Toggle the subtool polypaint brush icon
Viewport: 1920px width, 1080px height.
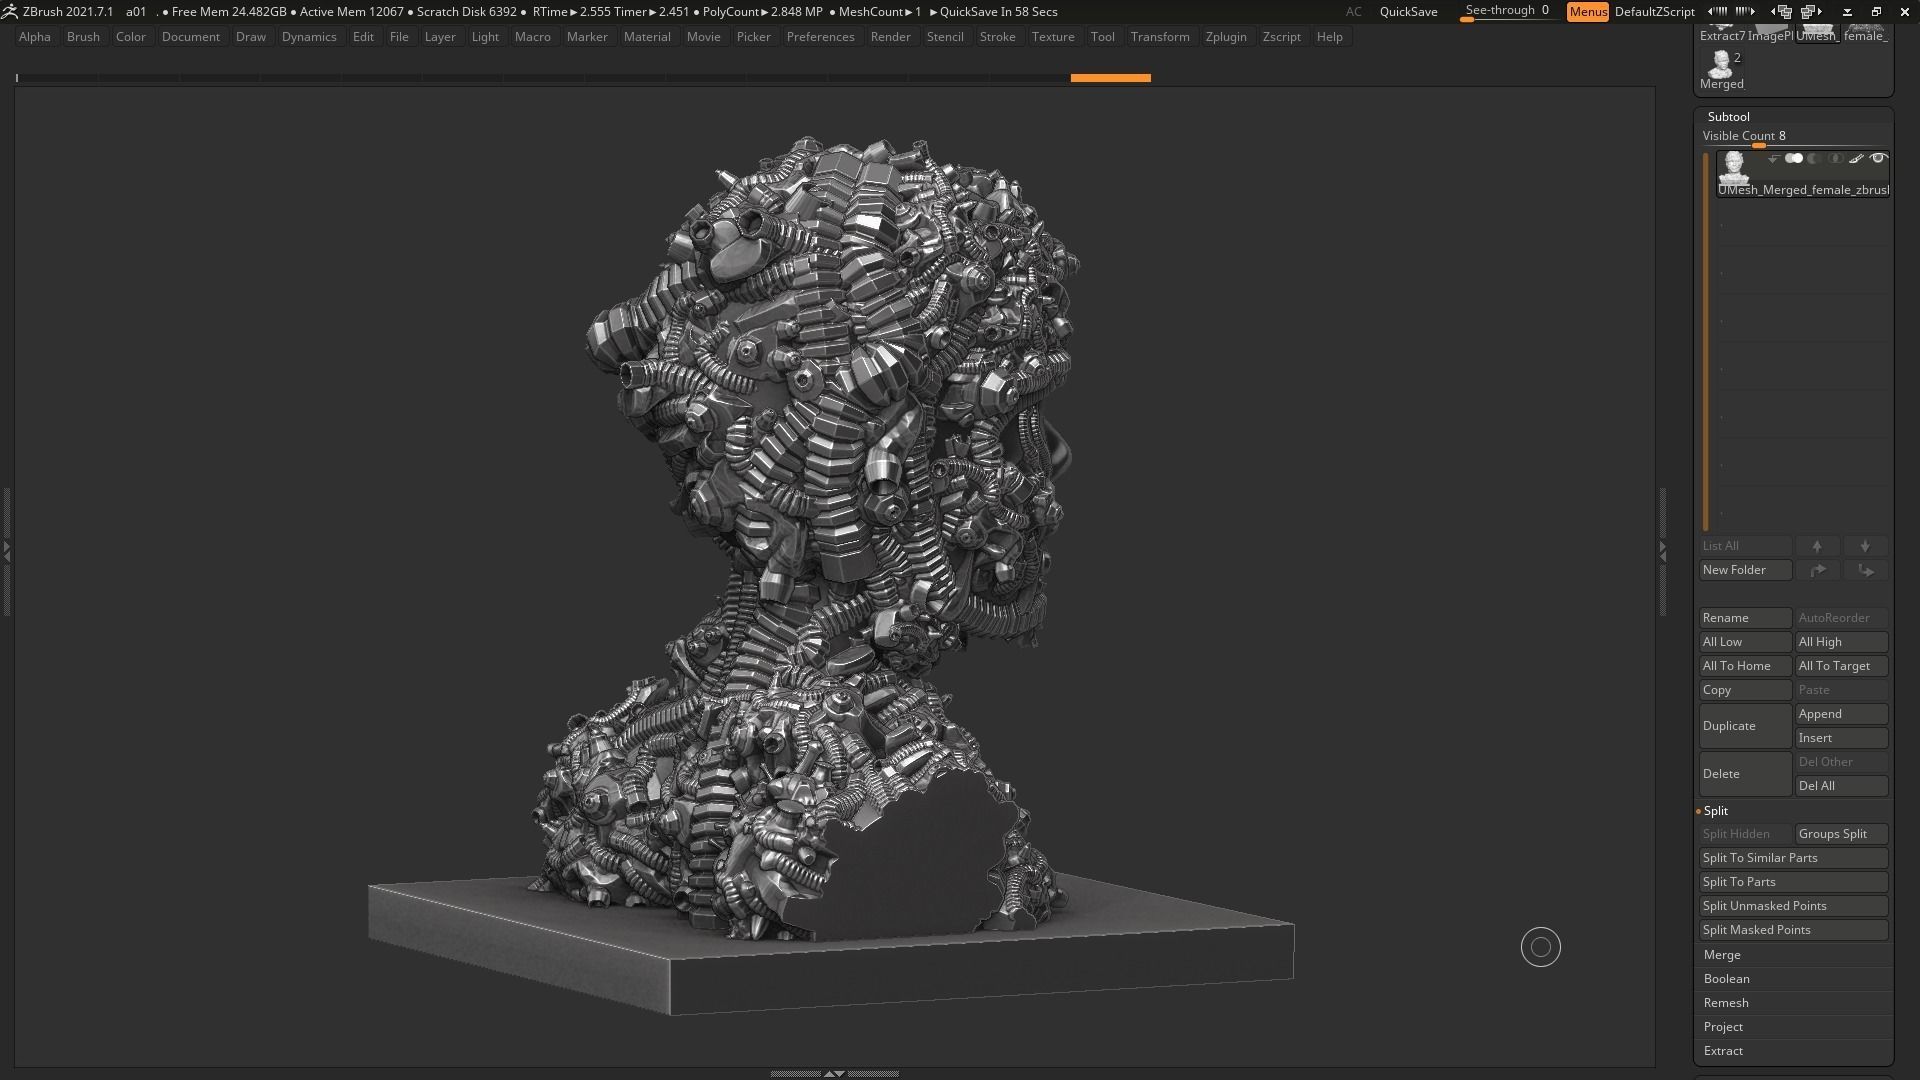tap(1856, 159)
